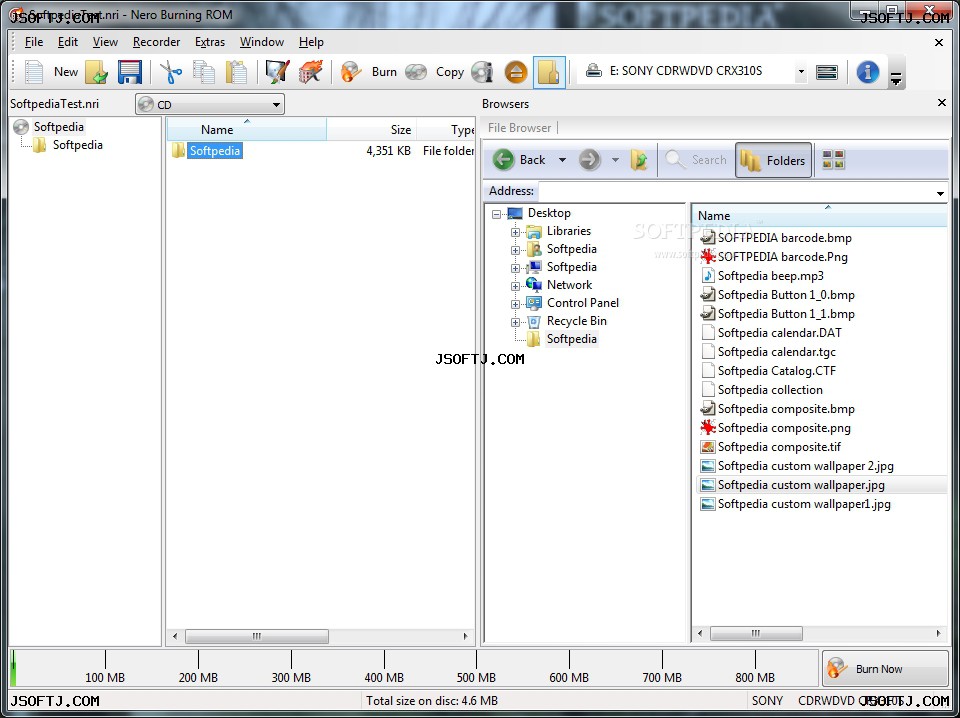The height and width of the screenshot is (718, 960).
Task: Expand the Recycle Bin tree node
Action: (x=516, y=322)
